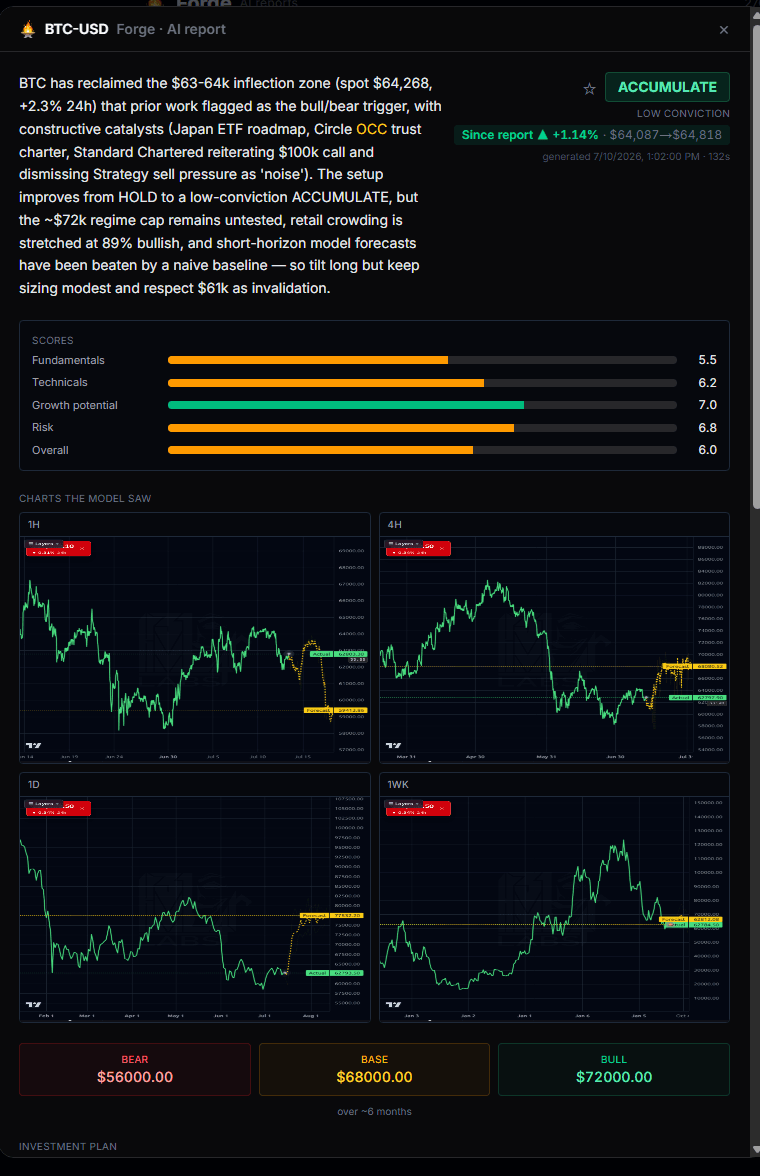Click the INVESTMENT PLAN heading
The height and width of the screenshot is (1176, 760).
[x=68, y=1147]
